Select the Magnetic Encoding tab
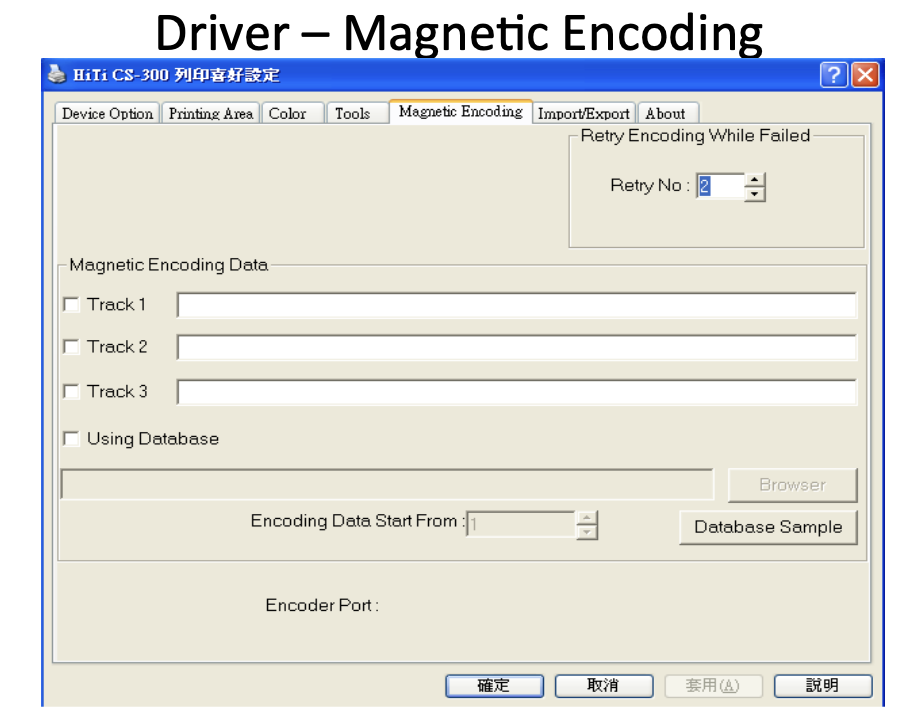This screenshot has height=714, width=918. pyautogui.click(x=461, y=111)
